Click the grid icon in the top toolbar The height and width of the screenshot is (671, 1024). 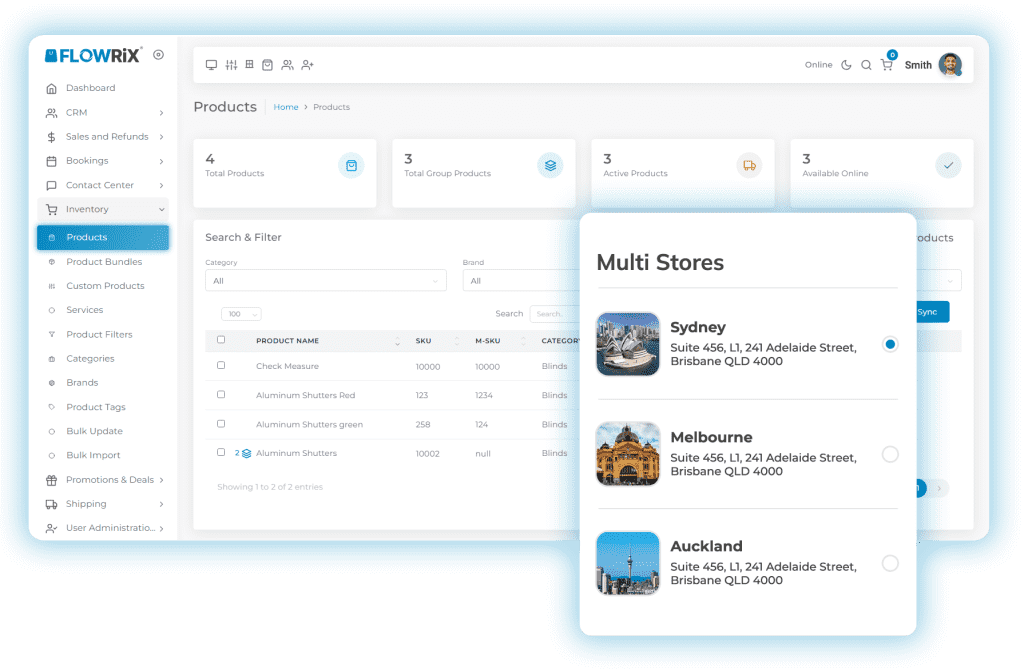click(248, 64)
